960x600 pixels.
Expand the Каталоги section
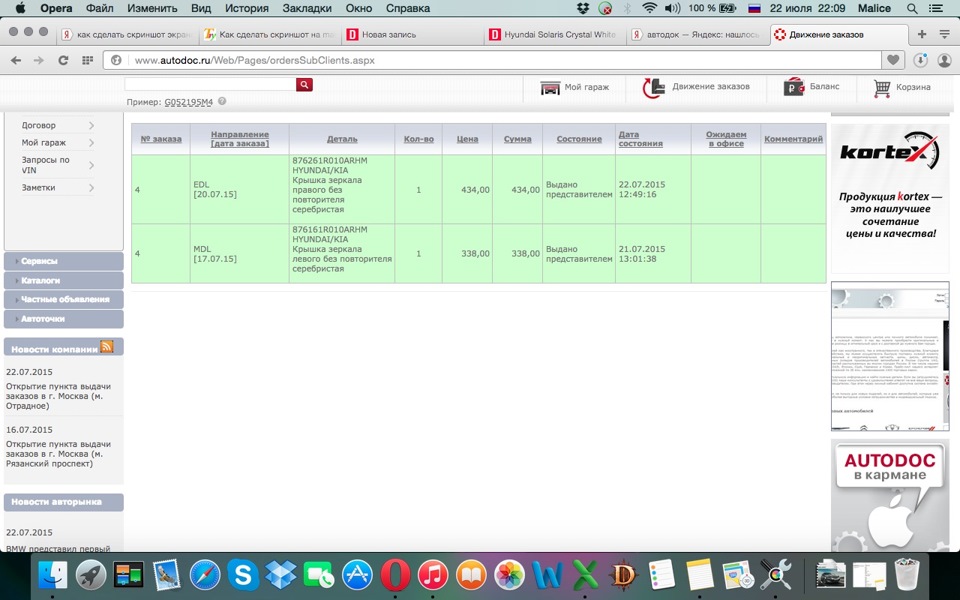click(x=64, y=280)
